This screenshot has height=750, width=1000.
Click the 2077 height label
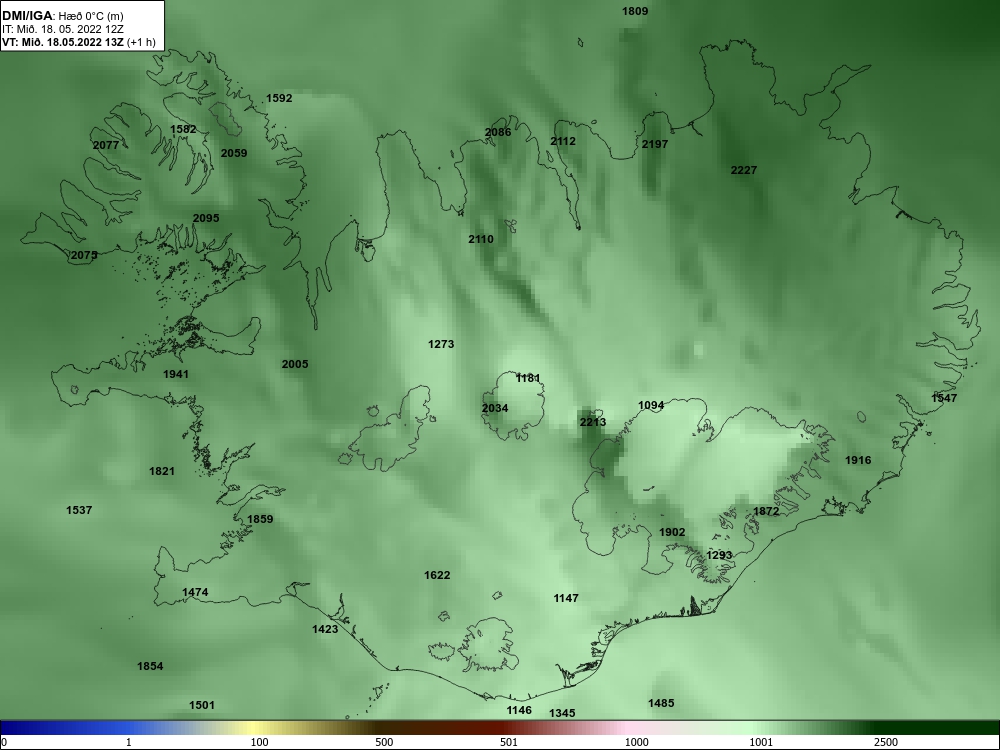pyautogui.click(x=106, y=145)
